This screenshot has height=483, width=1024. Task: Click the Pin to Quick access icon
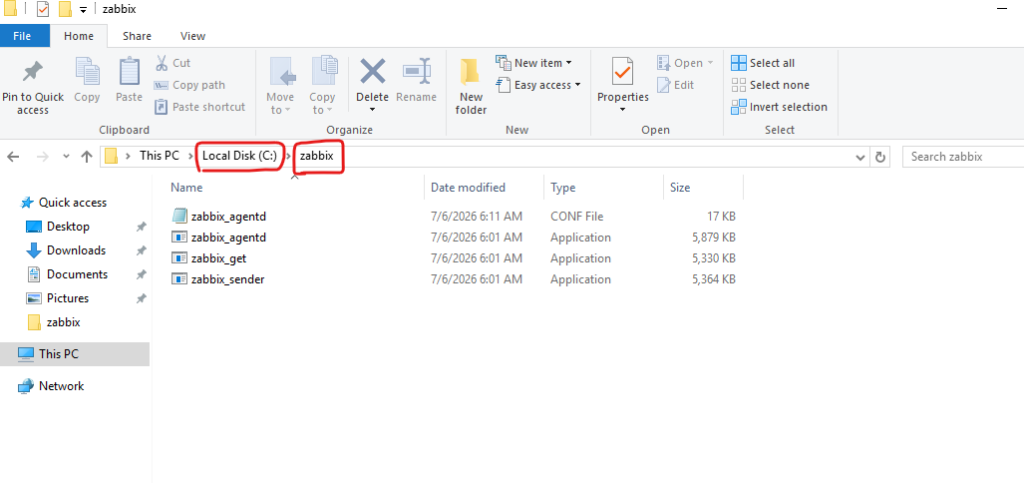click(x=32, y=72)
